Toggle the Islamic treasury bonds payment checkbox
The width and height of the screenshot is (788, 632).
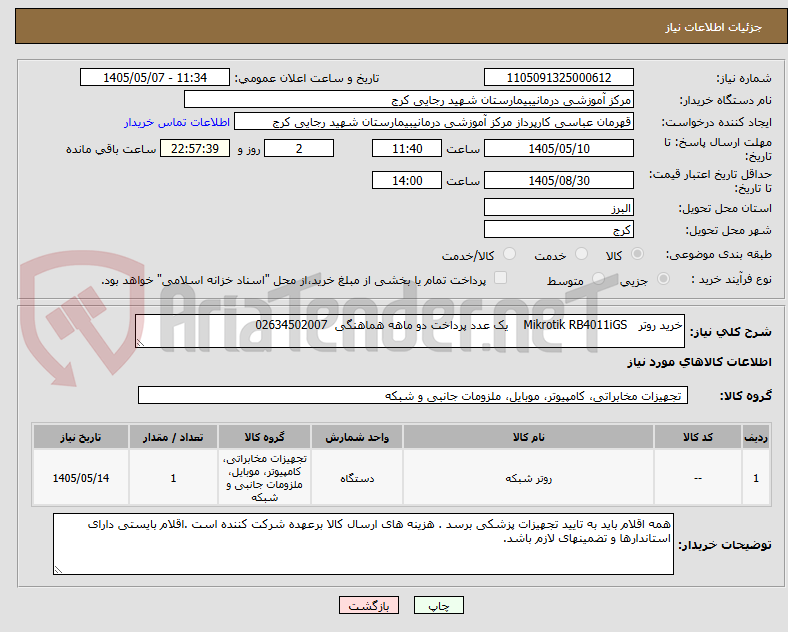coord(501,278)
